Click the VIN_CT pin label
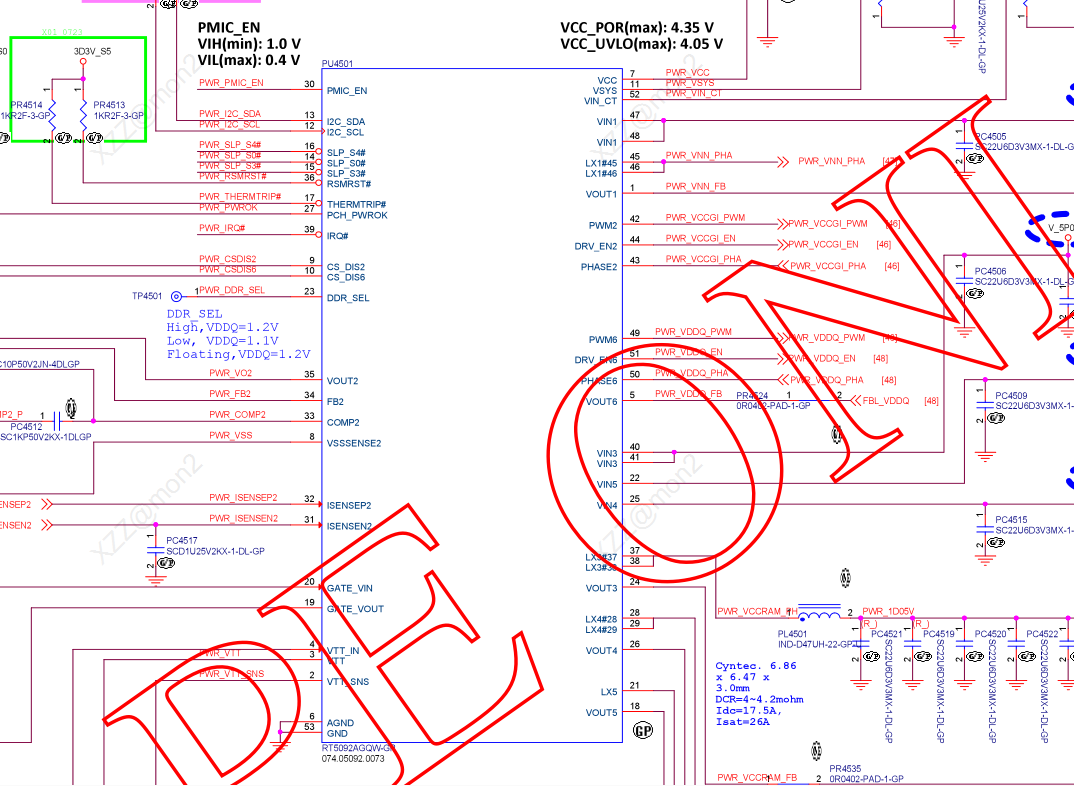This screenshot has height=786, width=1074. point(601,101)
